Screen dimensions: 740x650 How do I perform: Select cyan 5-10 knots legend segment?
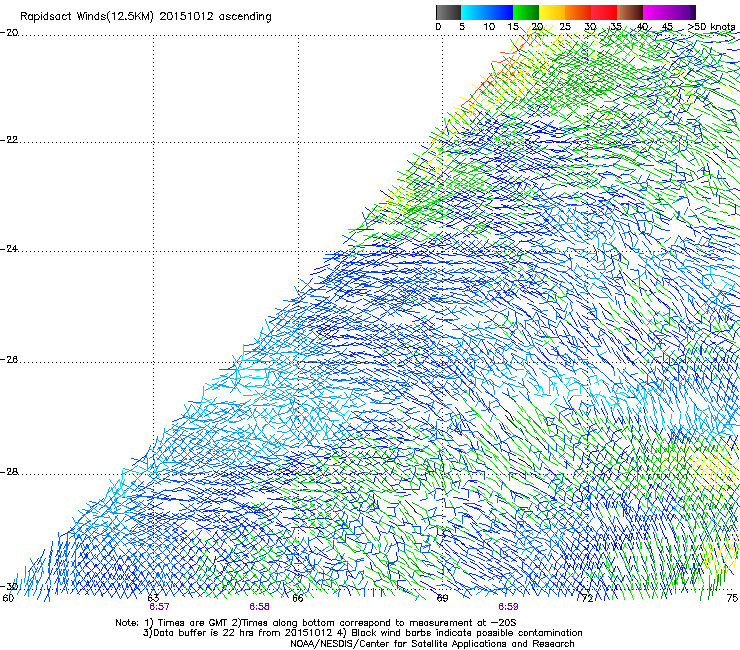pos(473,12)
